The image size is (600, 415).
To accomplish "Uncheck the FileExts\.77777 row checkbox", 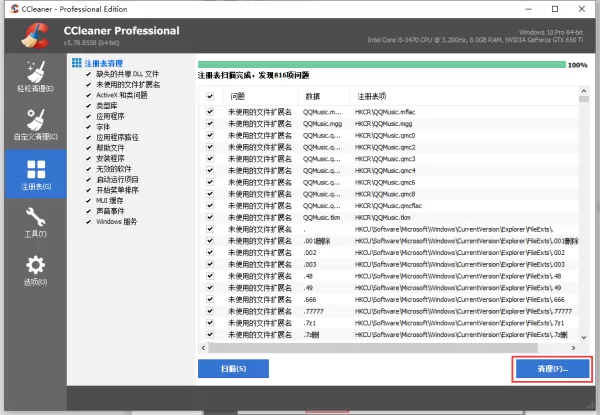I will click(210, 311).
